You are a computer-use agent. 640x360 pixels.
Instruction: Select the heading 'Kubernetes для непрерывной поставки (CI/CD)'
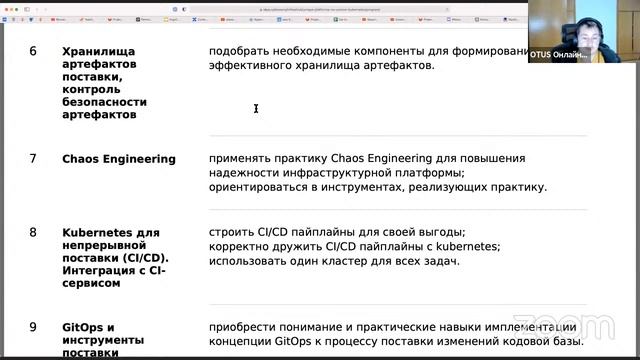click(115, 245)
